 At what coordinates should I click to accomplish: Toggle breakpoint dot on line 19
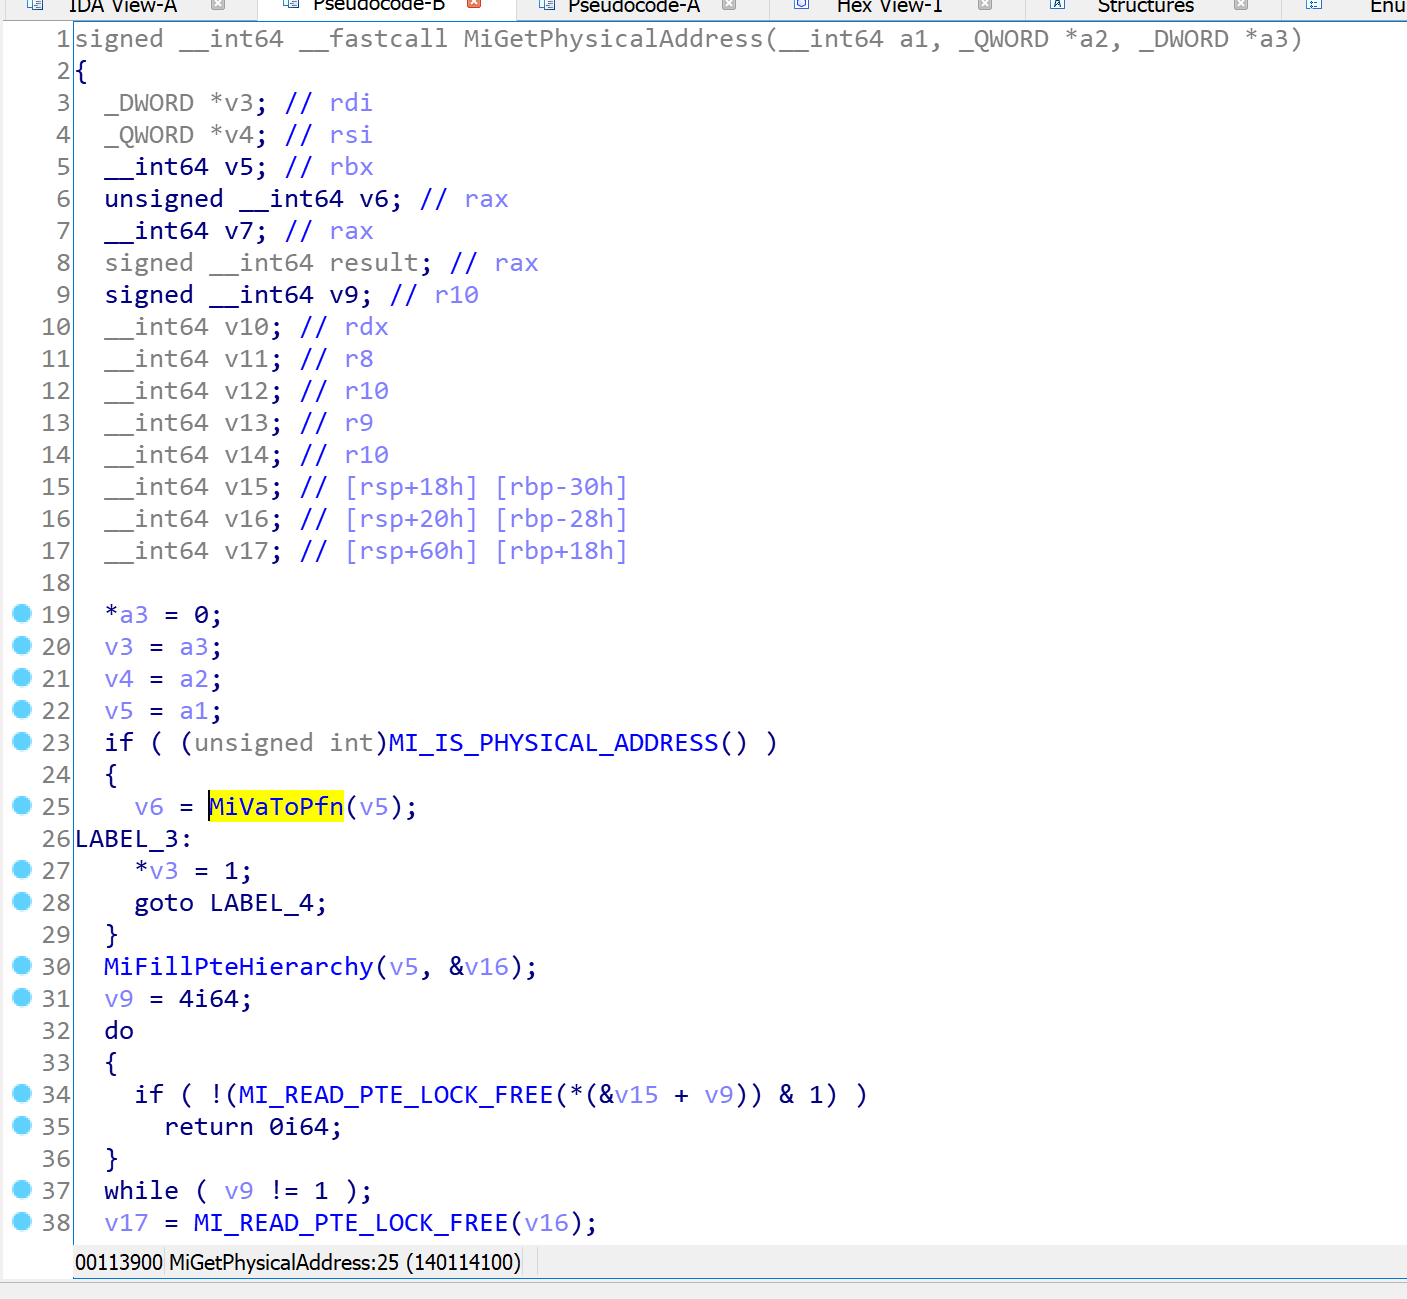coord(22,614)
